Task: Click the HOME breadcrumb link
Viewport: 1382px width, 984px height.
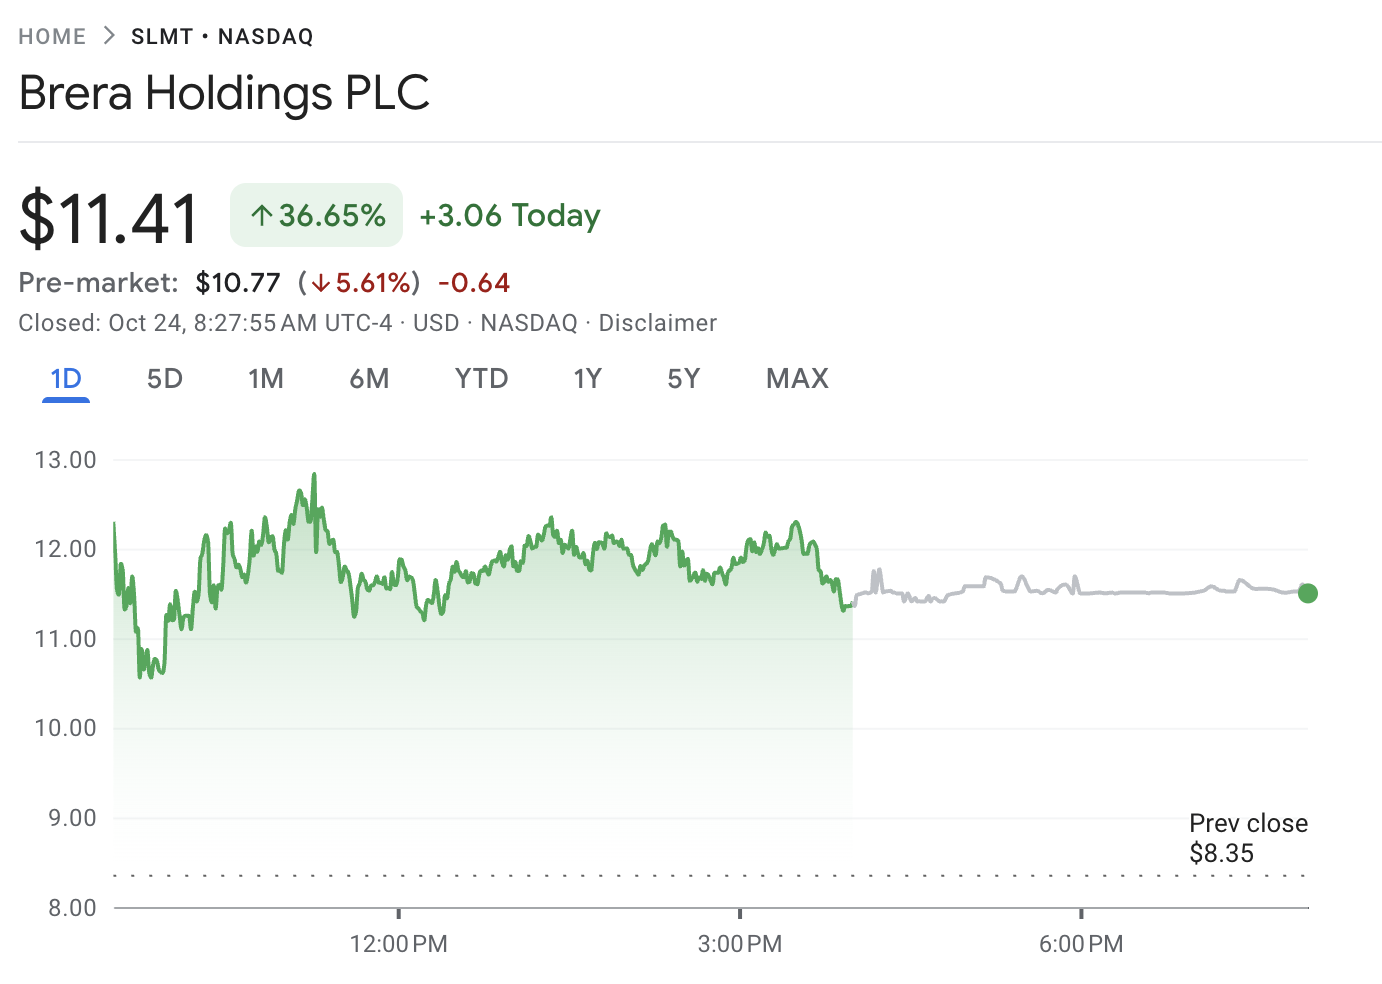Action: (x=52, y=37)
